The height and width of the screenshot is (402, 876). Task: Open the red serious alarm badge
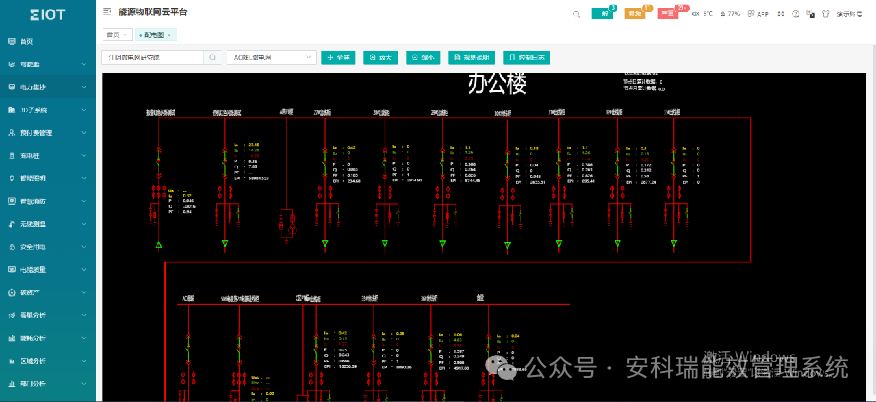(669, 13)
